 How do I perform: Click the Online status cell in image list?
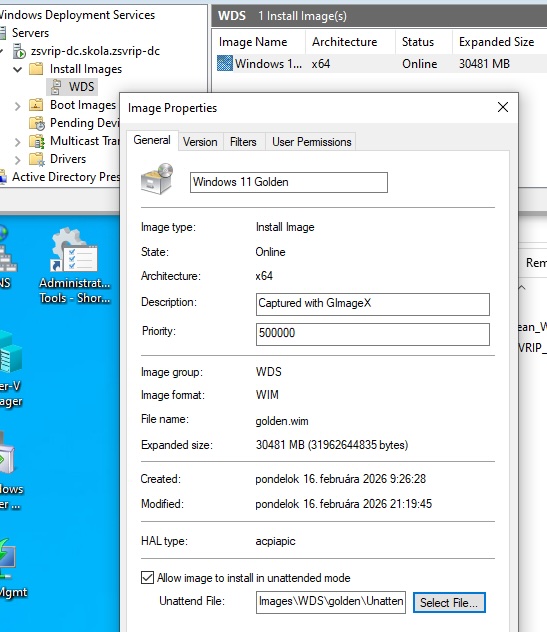coord(420,64)
